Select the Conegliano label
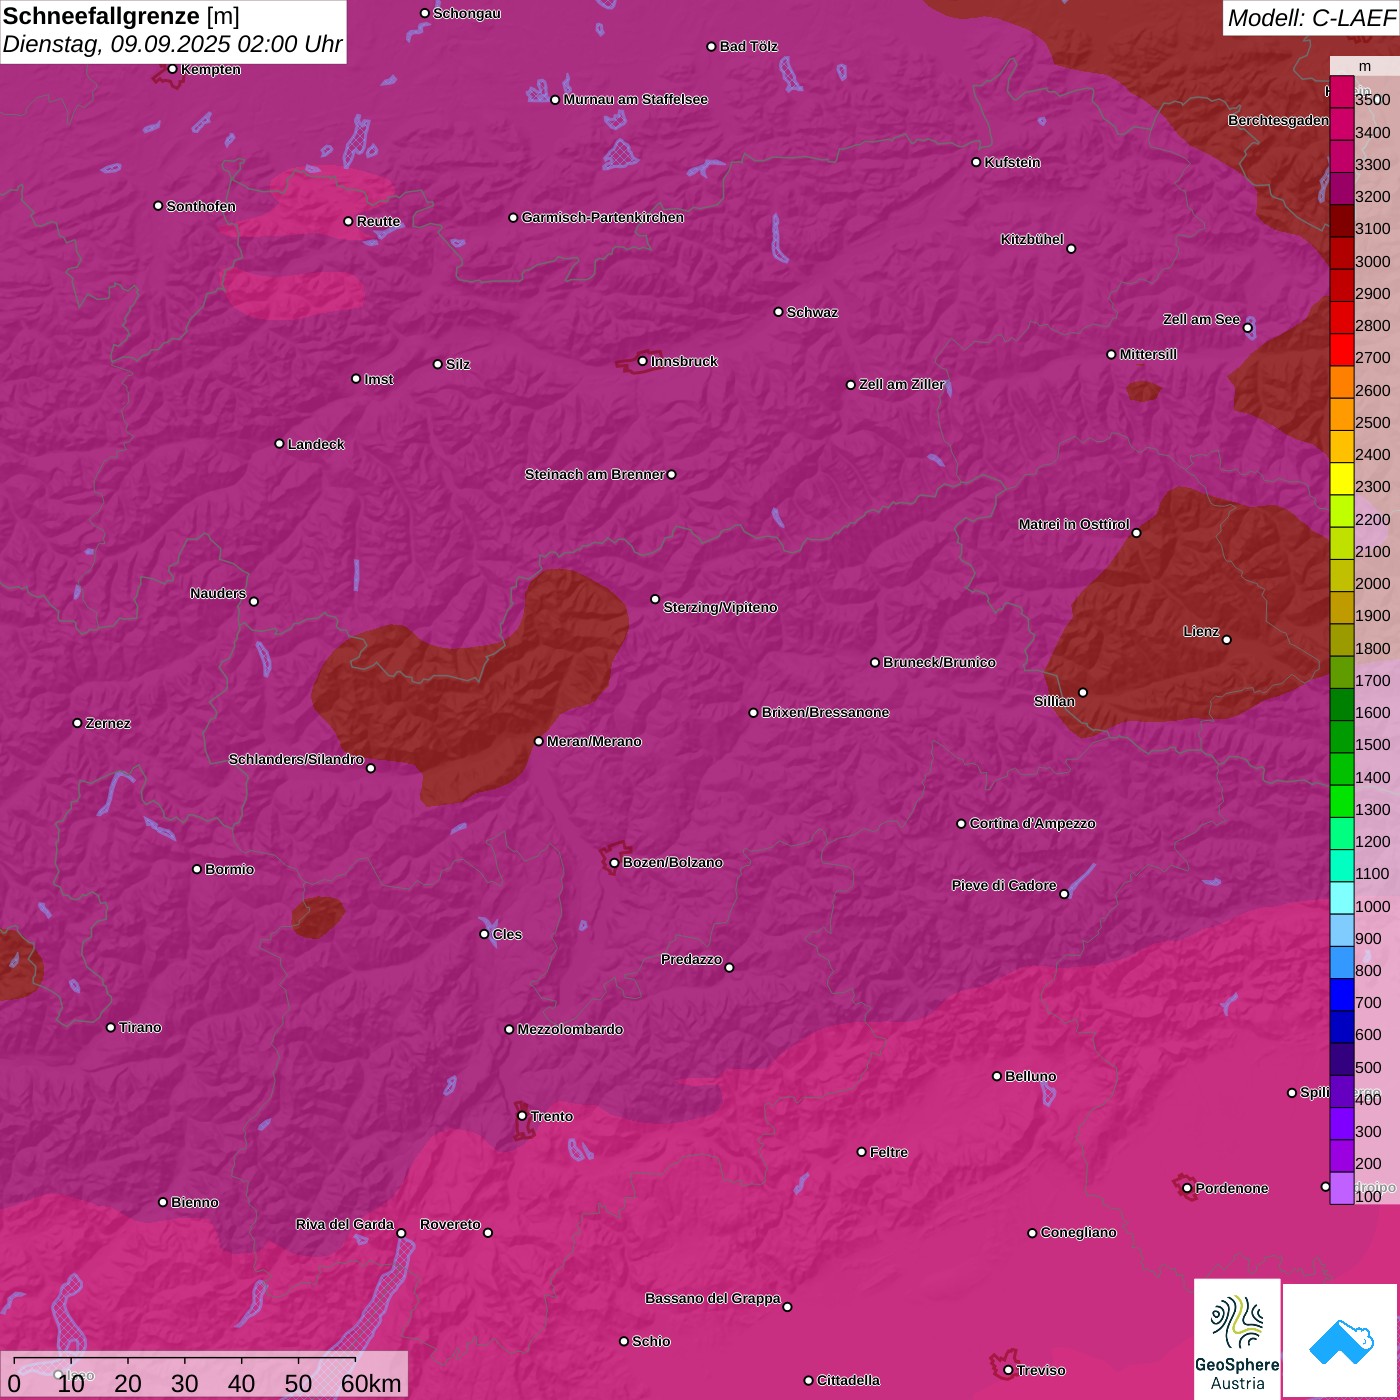The height and width of the screenshot is (1400, 1400). [1078, 1232]
